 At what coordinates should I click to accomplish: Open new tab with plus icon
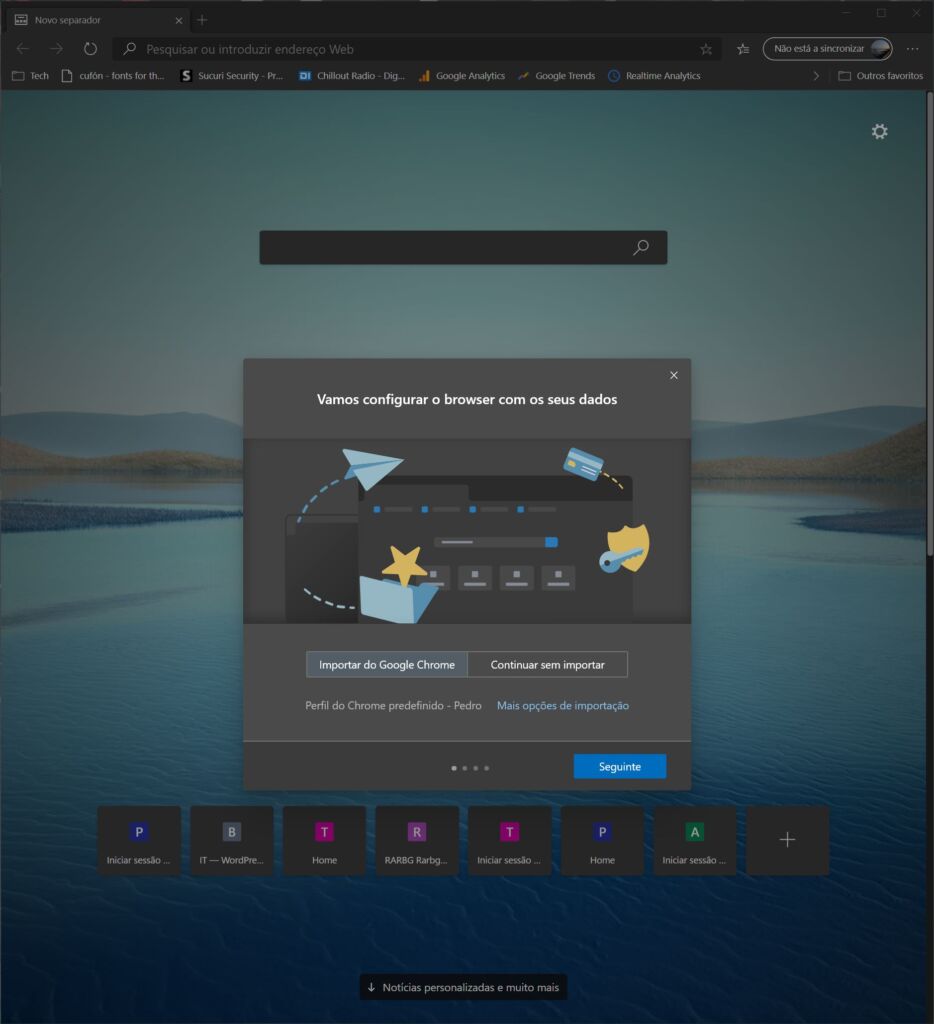pos(202,20)
